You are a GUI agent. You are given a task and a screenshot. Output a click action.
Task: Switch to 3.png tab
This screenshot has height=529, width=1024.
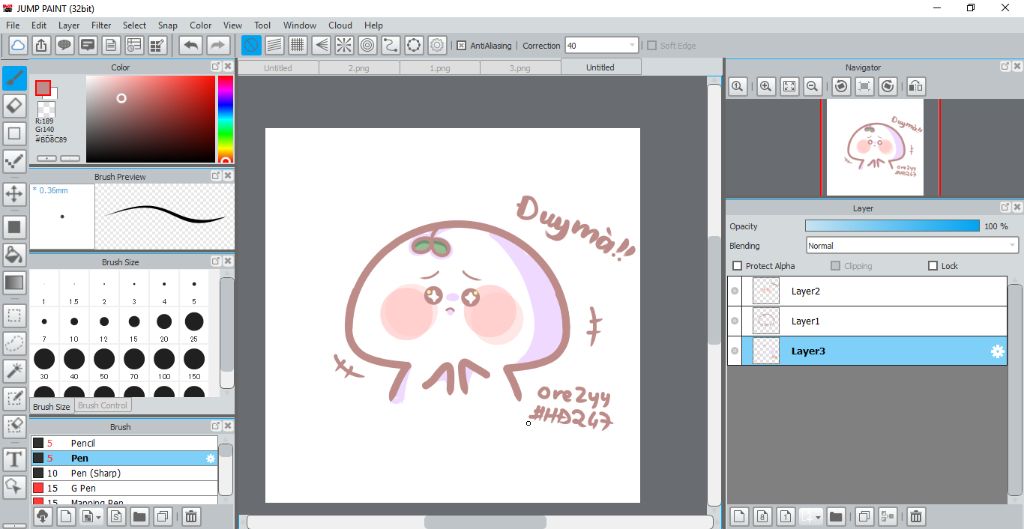point(520,67)
